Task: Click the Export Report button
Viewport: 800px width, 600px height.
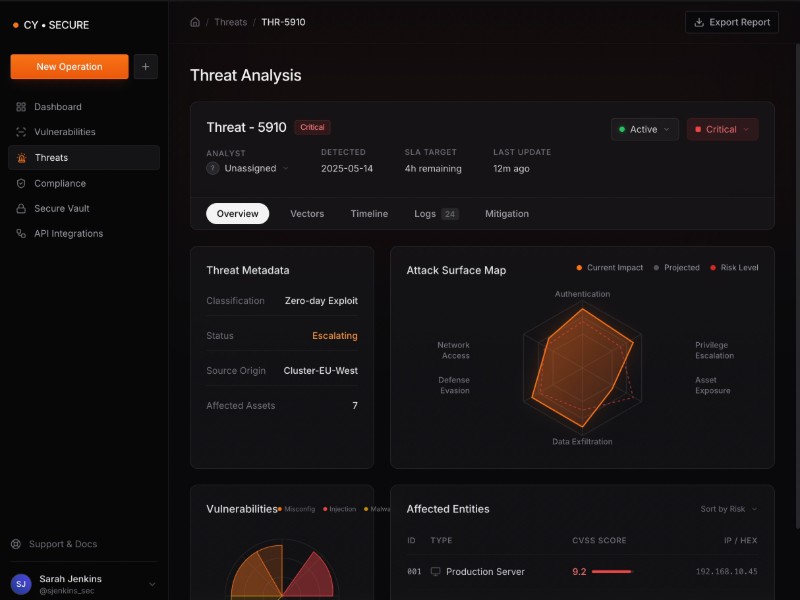Action: click(731, 22)
